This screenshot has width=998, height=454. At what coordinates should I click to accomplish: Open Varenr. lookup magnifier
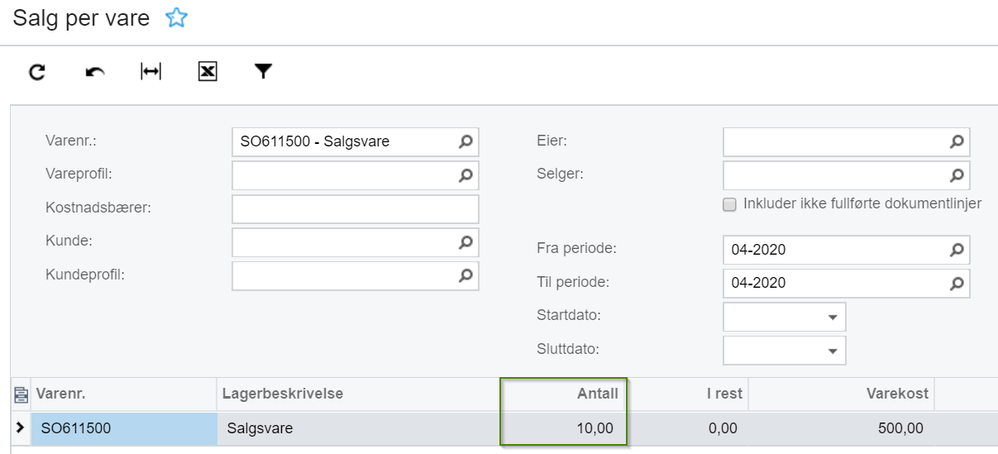pos(466,142)
